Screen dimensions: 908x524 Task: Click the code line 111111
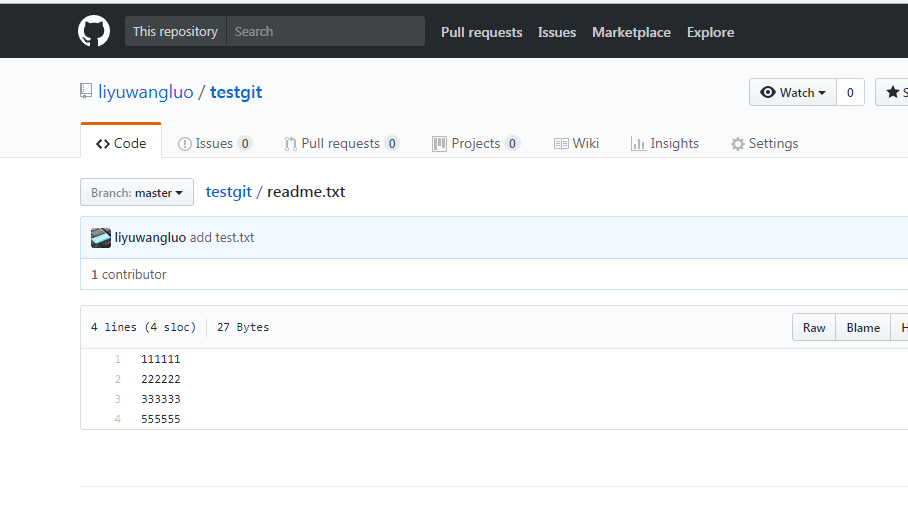click(x=161, y=359)
